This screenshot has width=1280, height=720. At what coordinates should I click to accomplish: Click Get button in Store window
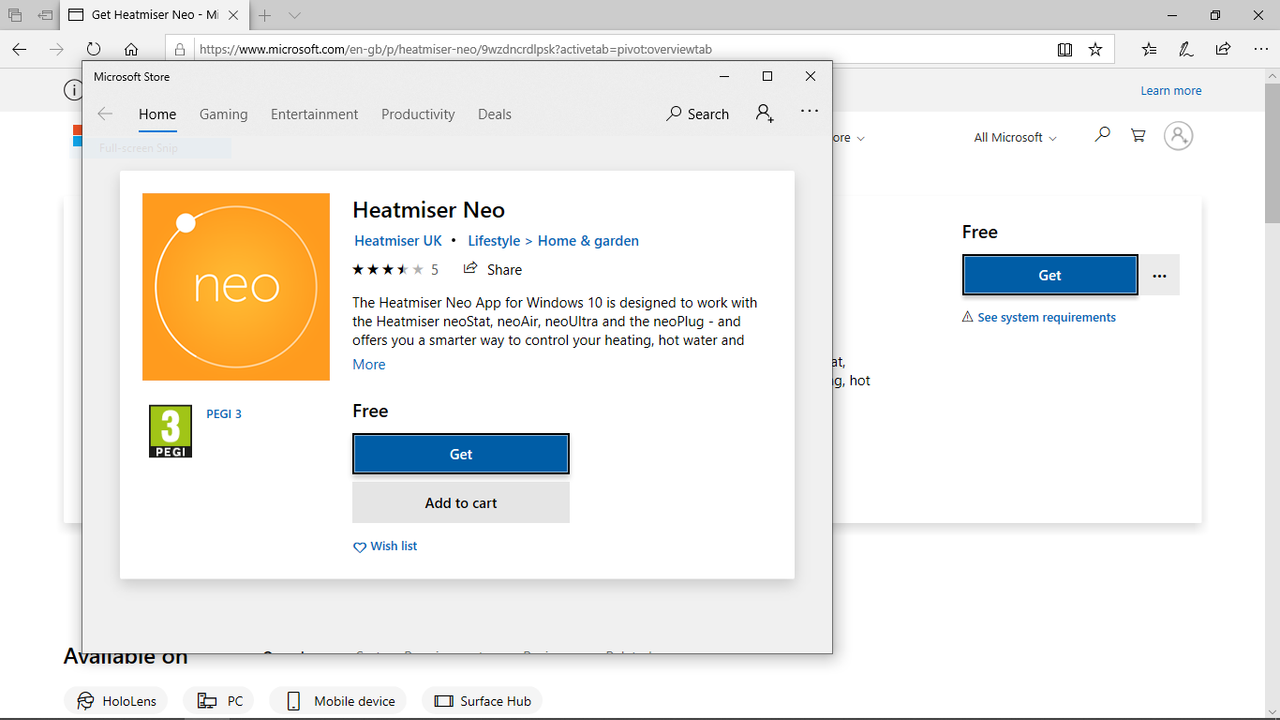tap(461, 454)
